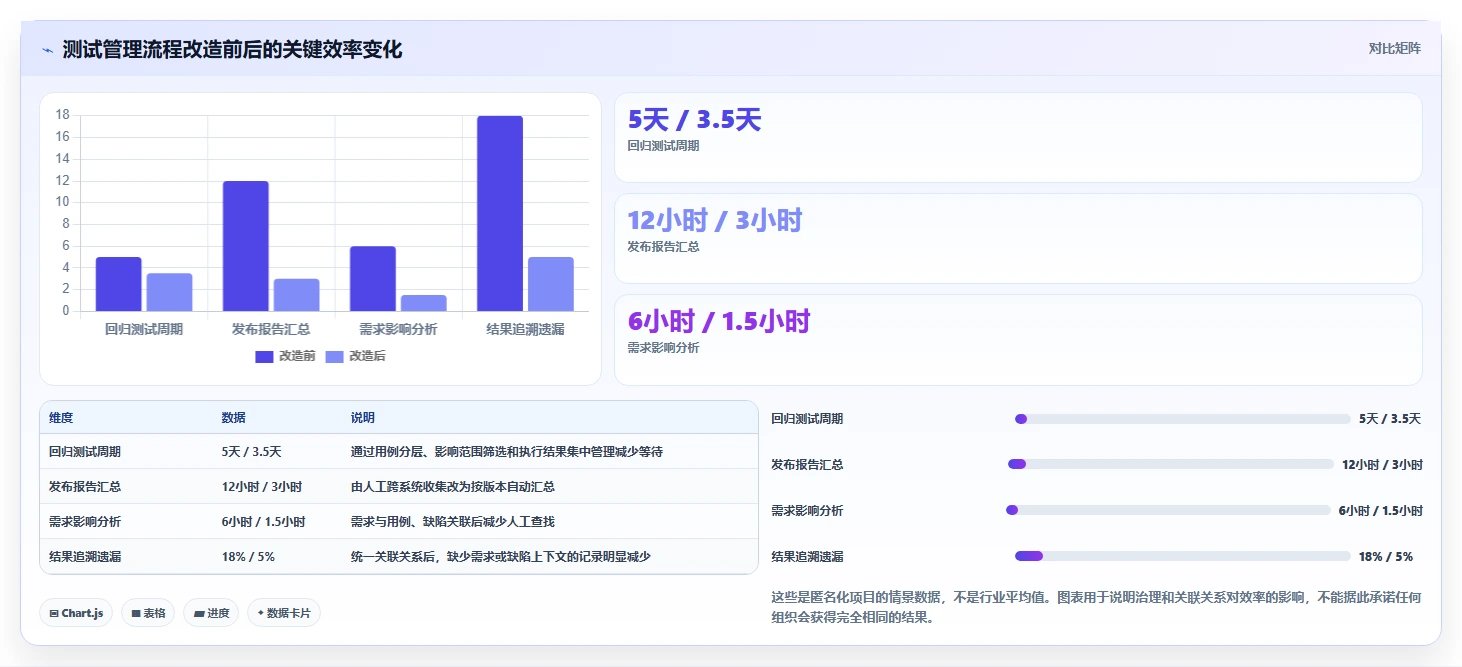Click the 说明 column header
Viewport: 1462px width, 667px height.
click(x=363, y=418)
